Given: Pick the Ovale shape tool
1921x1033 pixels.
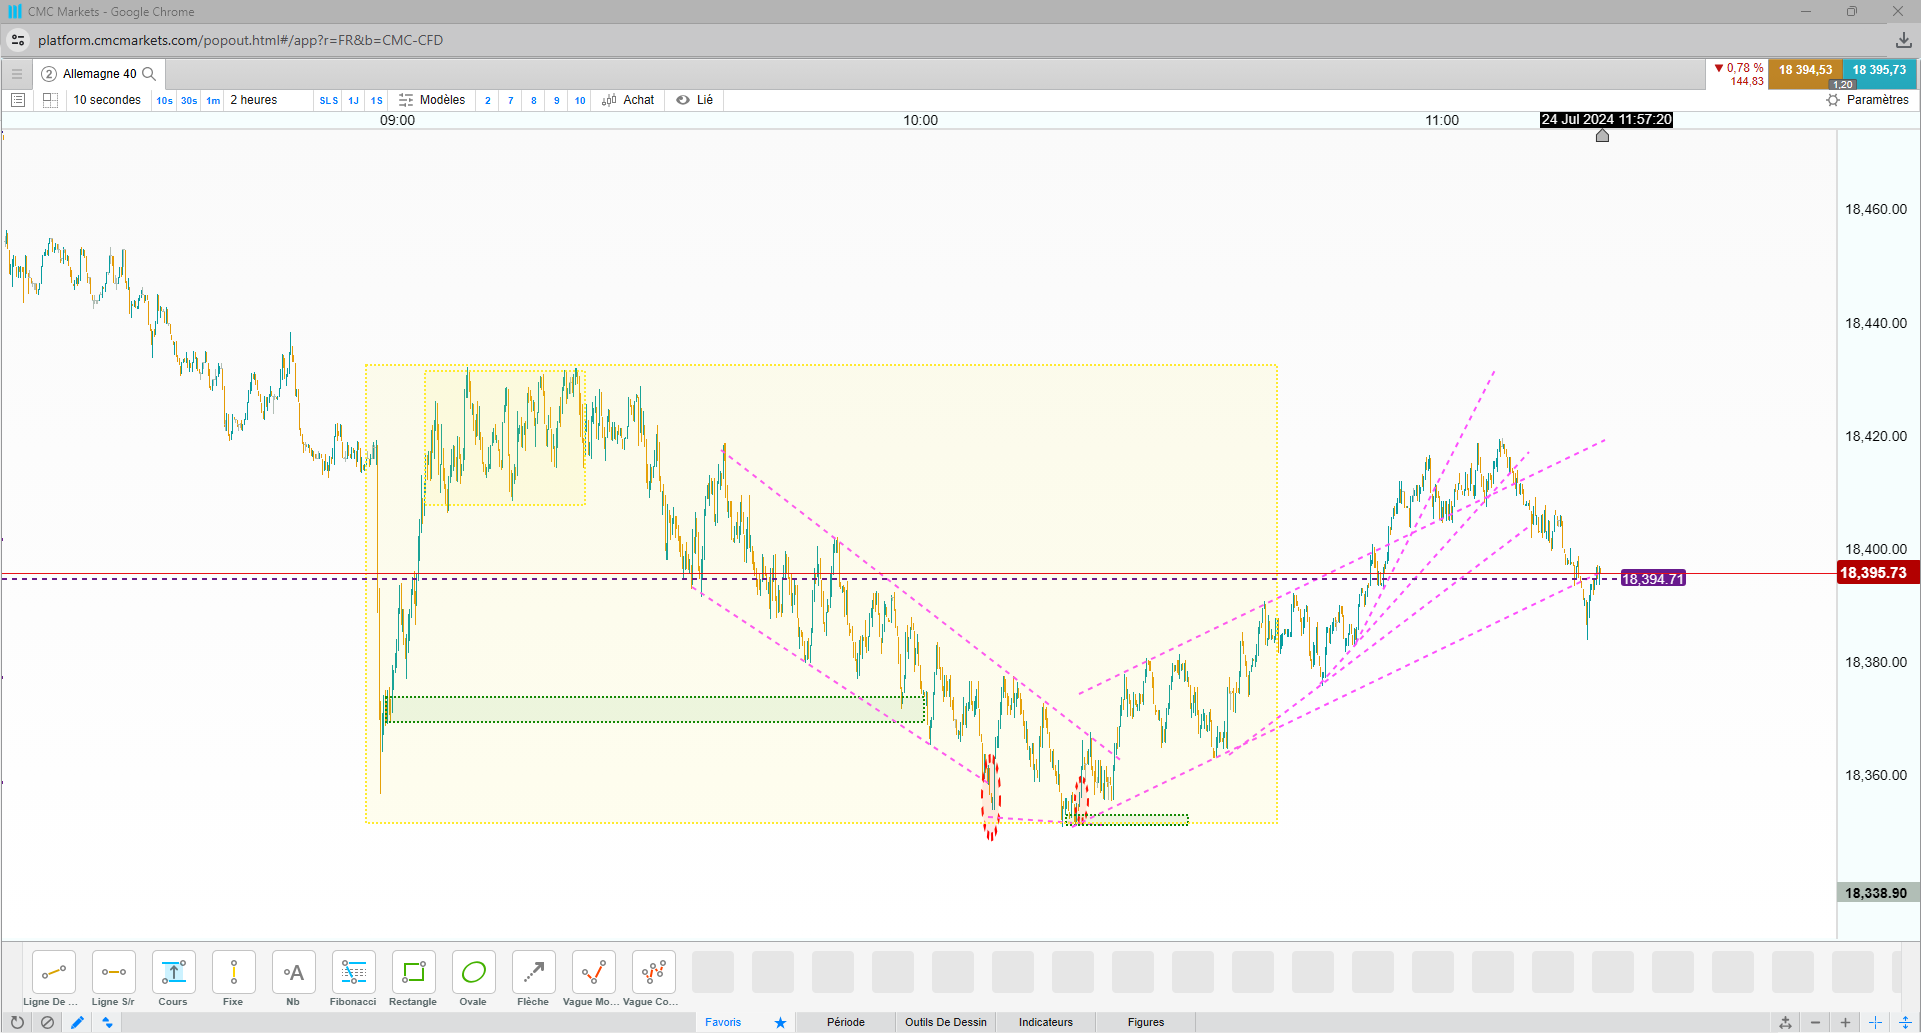Looking at the screenshot, I should (473, 979).
